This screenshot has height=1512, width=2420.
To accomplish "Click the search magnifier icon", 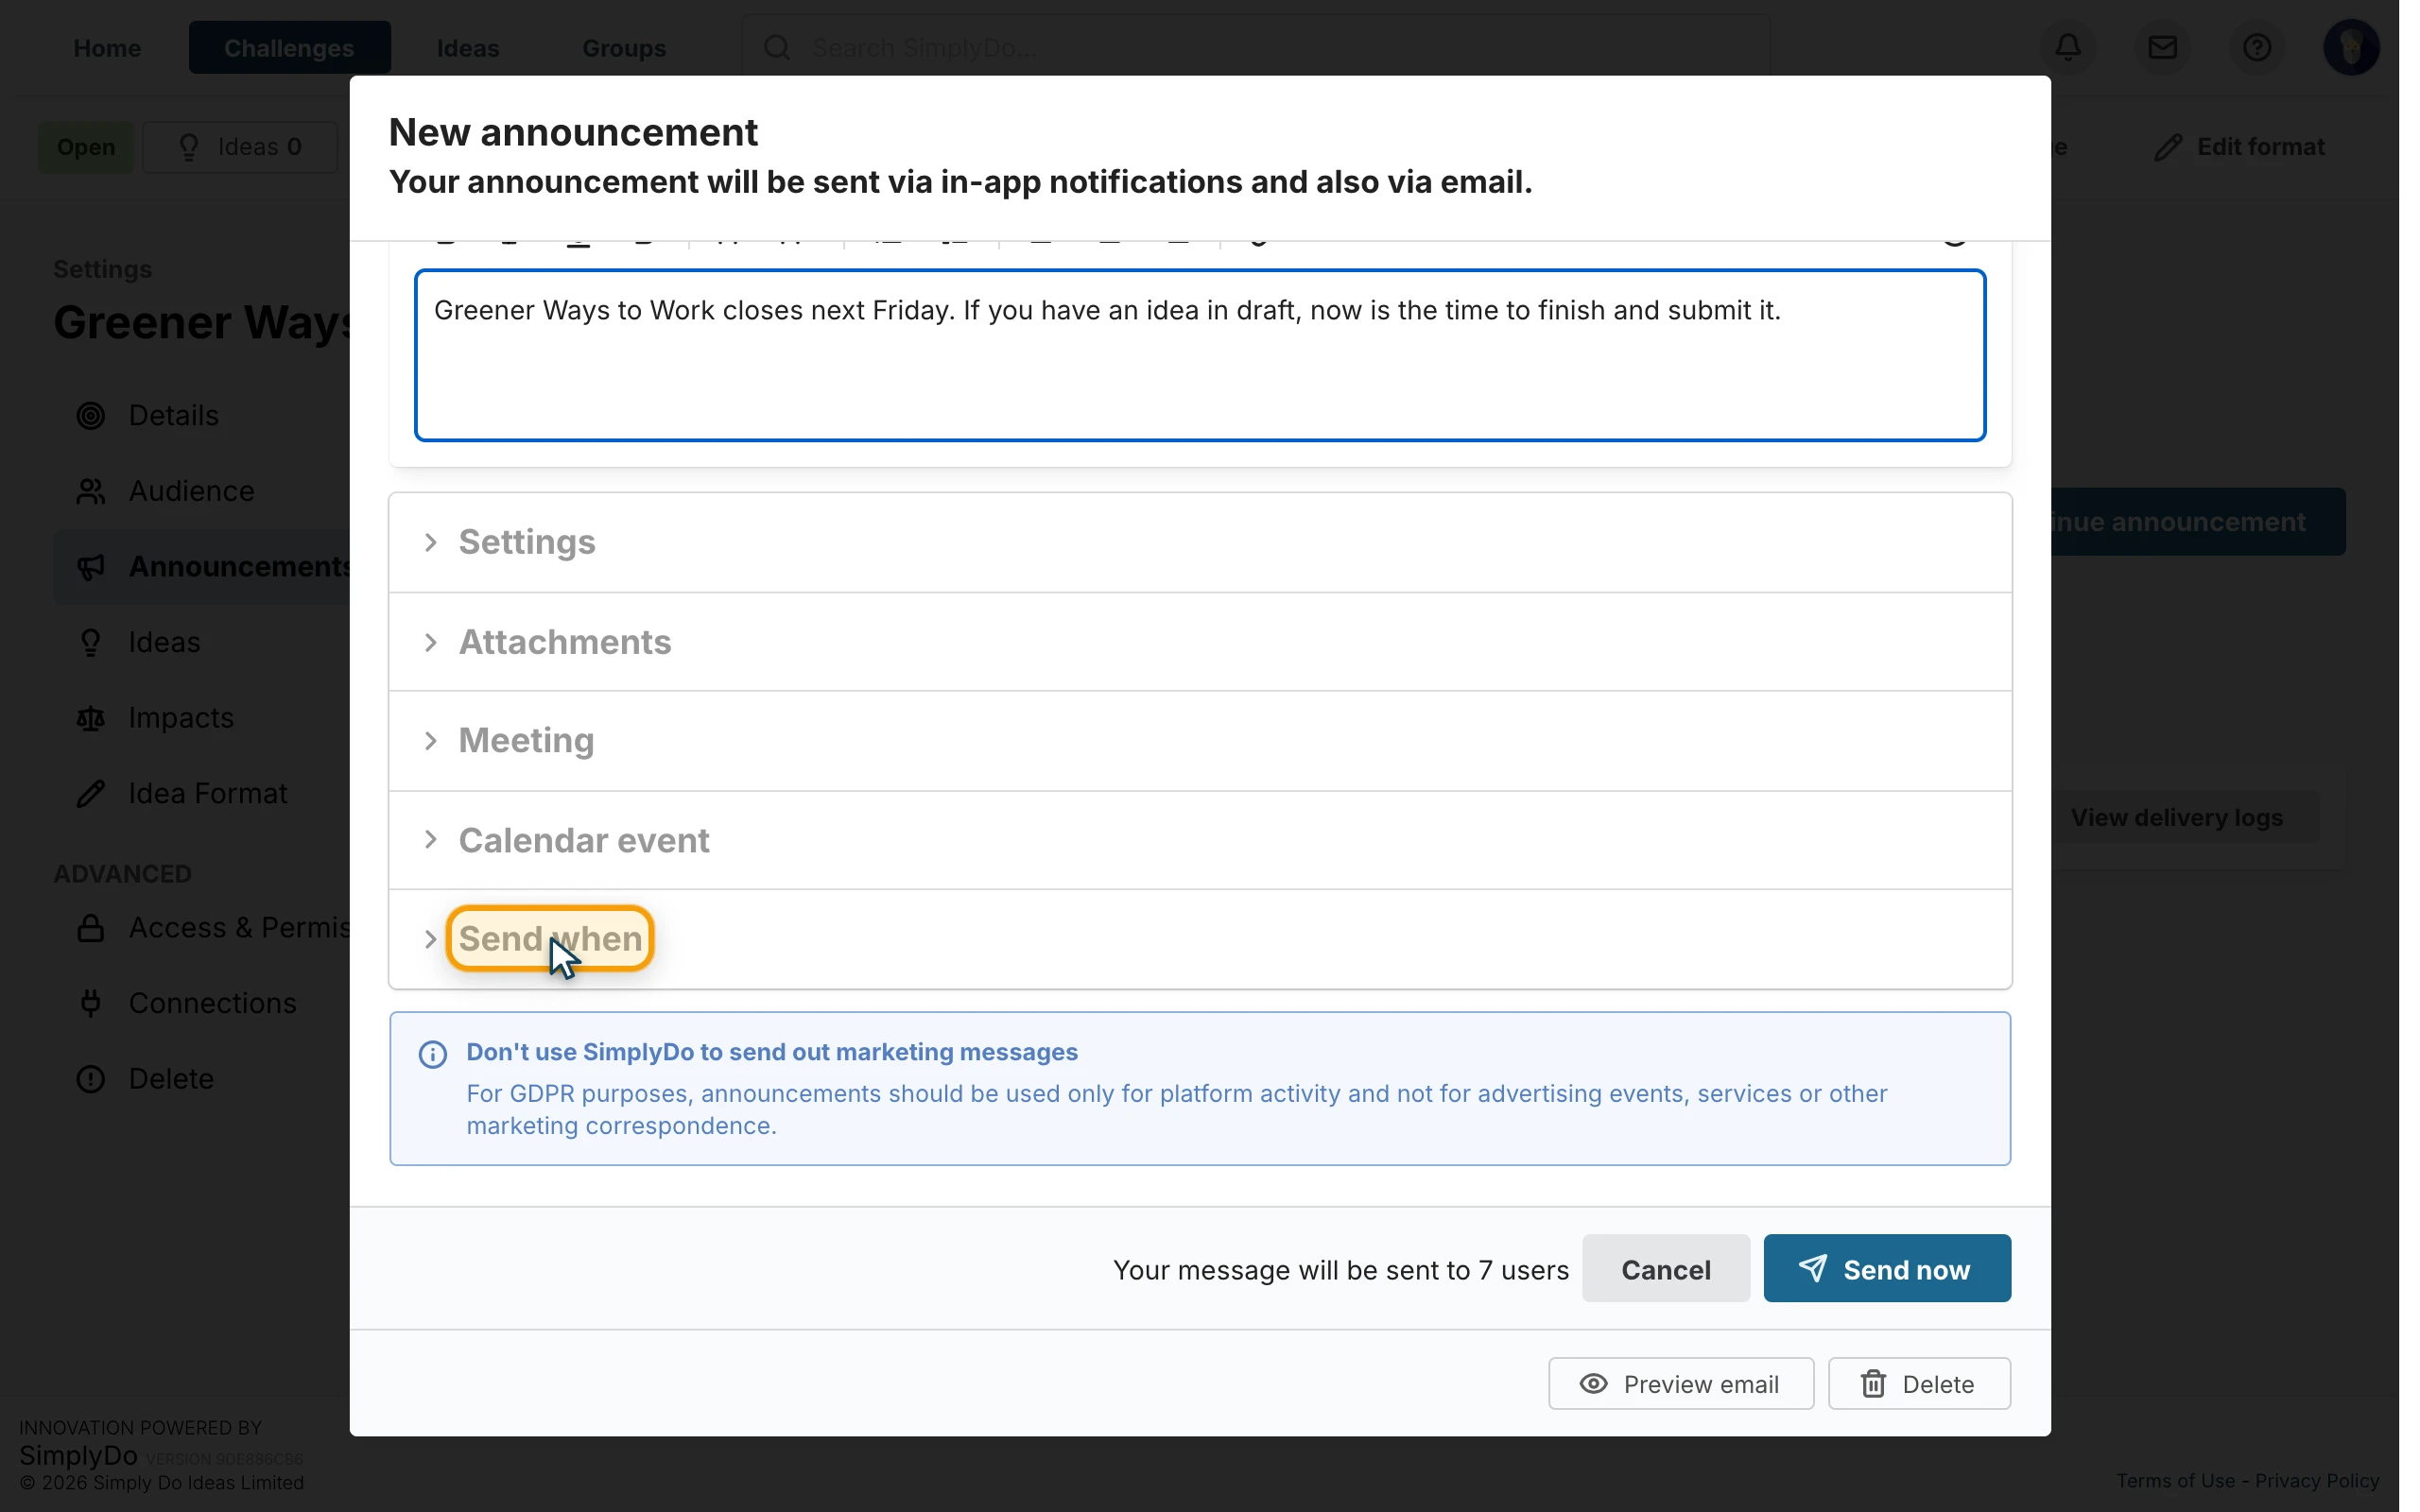I will tap(777, 47).
